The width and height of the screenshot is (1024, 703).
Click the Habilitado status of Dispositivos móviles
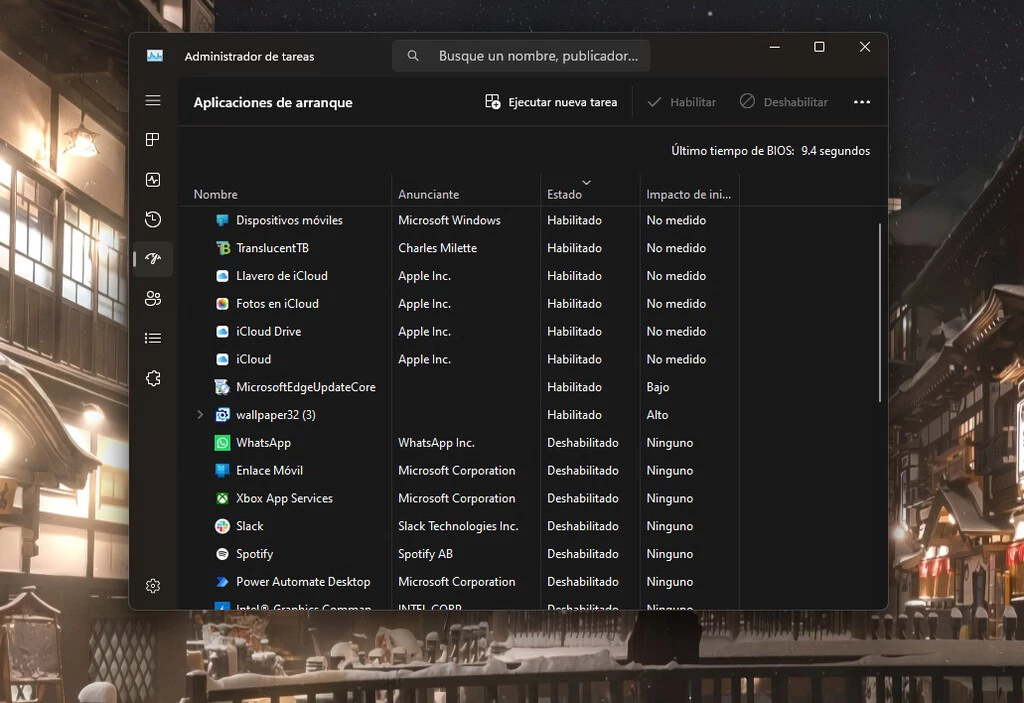[x=575, y=220]
